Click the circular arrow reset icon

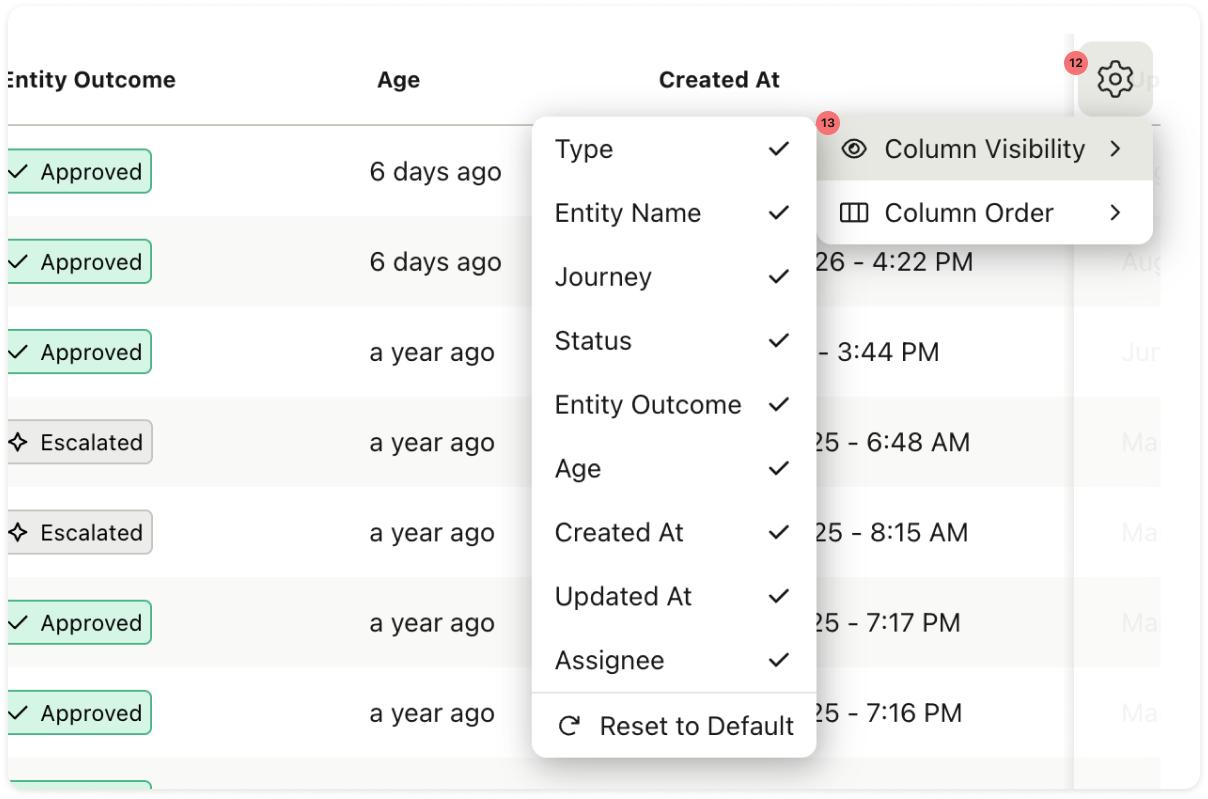pos(569,726)
